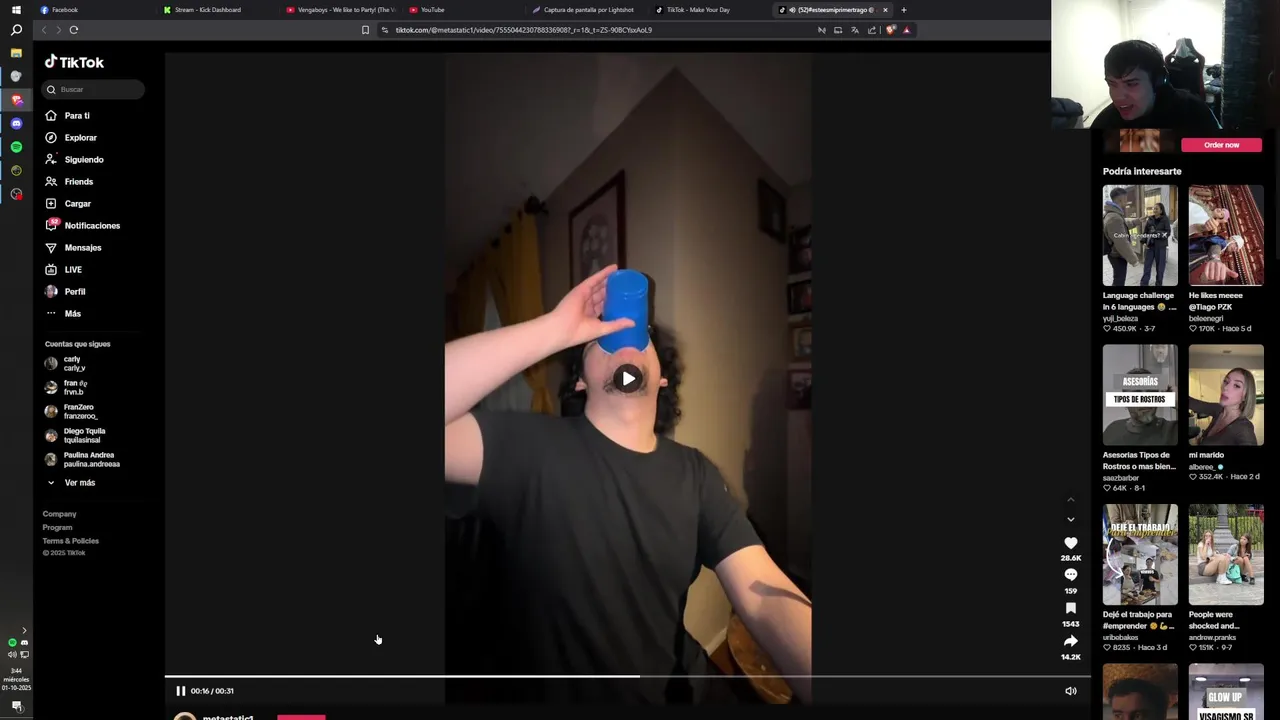1280x720 pixels.
Task: Open the Dejé el trabajo para emprender video
Action: [x=1140, y=555]
